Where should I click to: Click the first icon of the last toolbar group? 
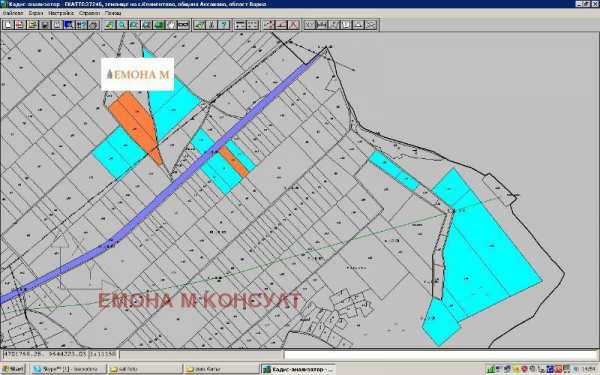coord(309,25)
